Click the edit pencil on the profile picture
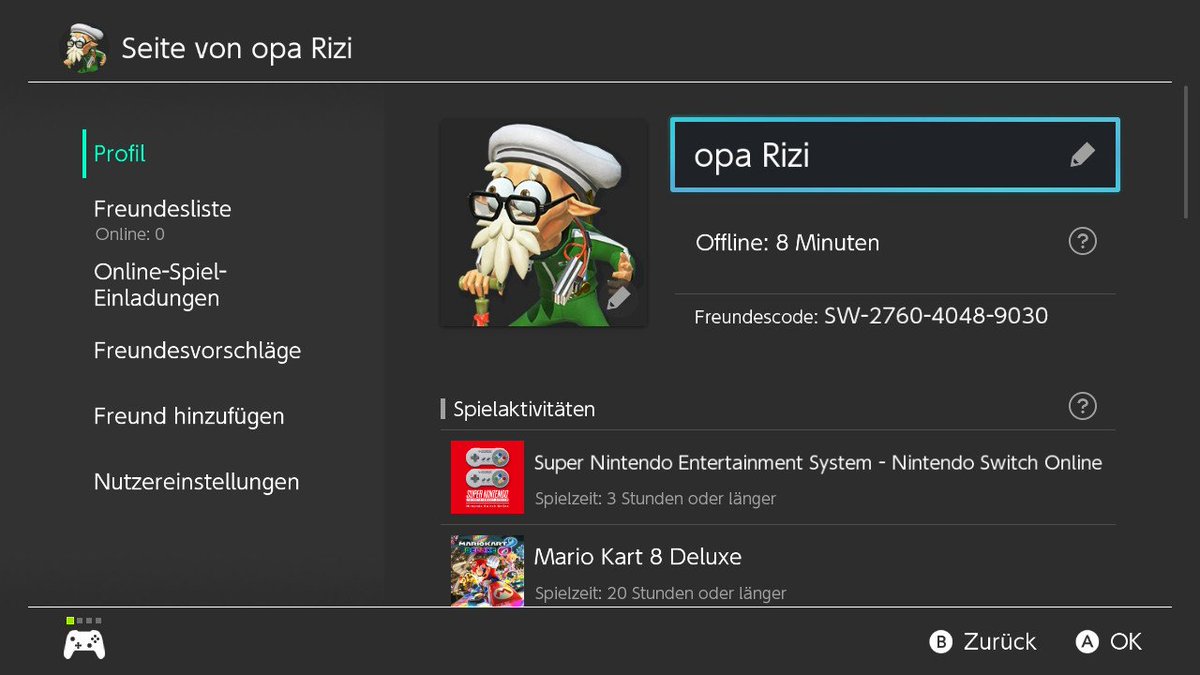 (x=618, y=297)
